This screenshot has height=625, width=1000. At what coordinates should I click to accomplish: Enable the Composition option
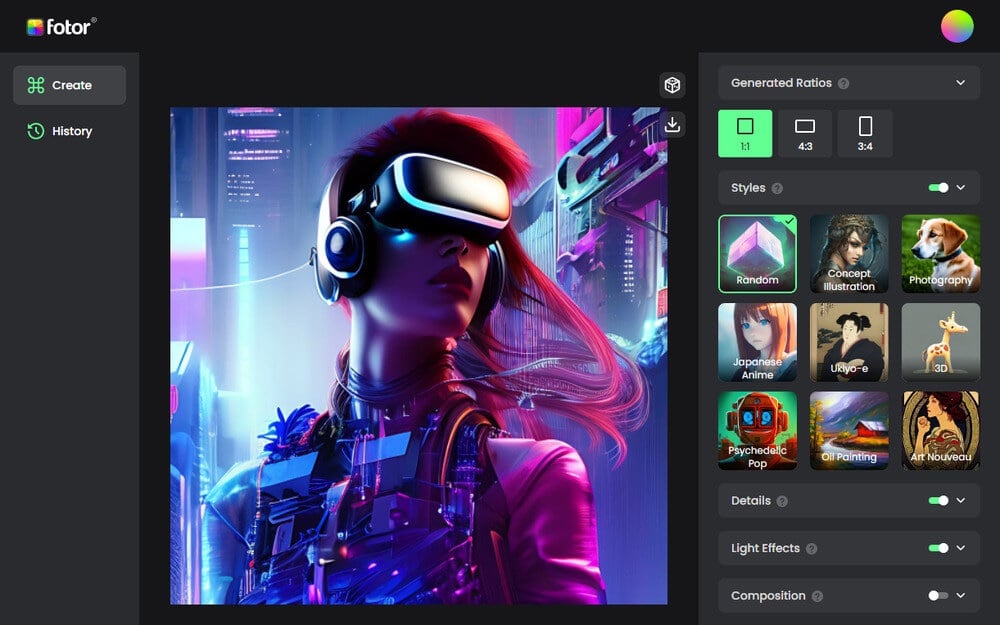939,595
